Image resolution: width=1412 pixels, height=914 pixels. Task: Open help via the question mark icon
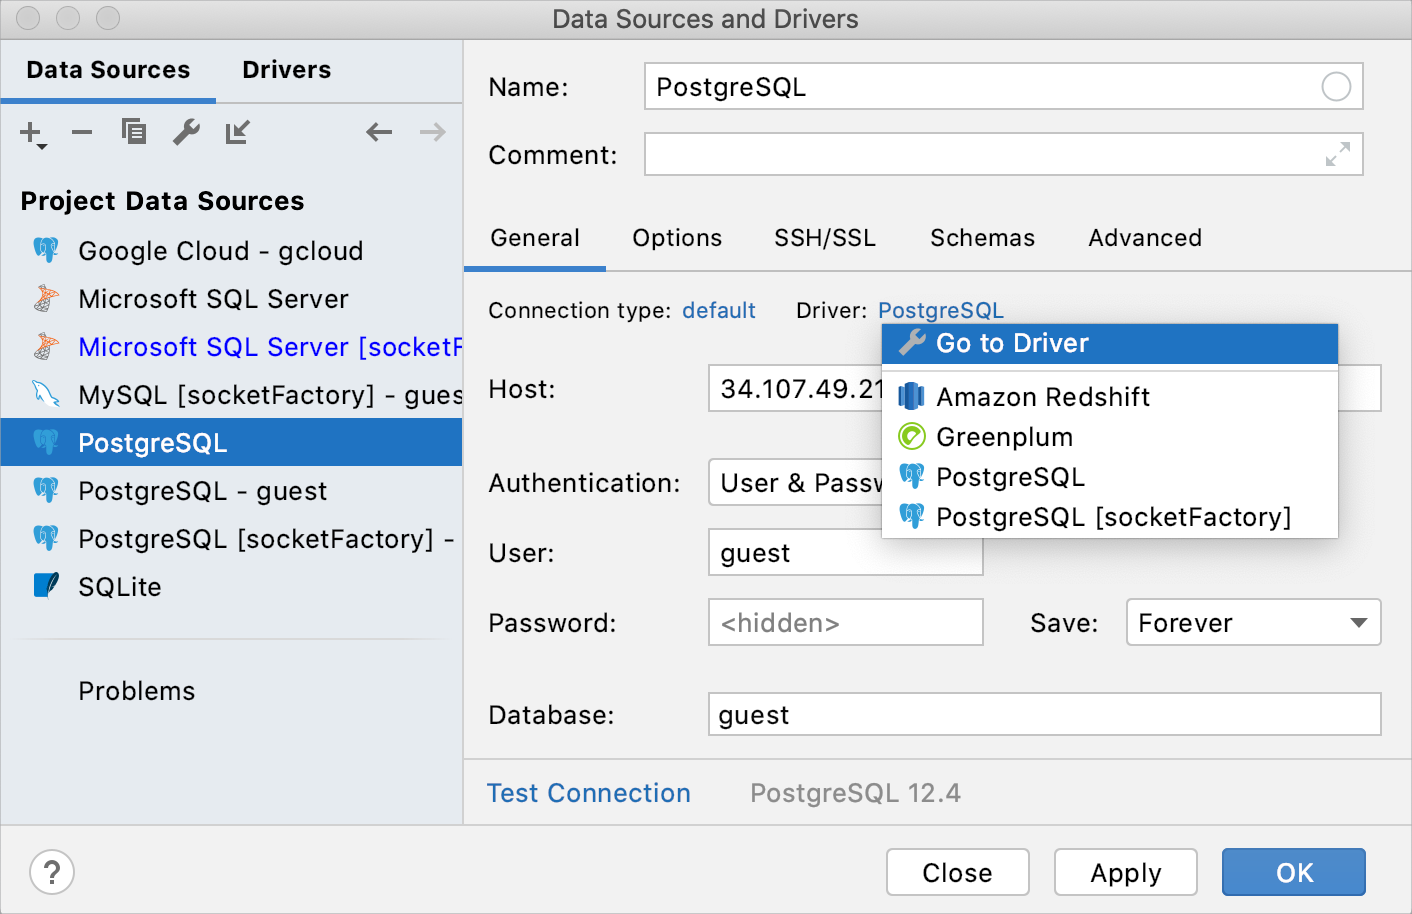pos(51,872)
